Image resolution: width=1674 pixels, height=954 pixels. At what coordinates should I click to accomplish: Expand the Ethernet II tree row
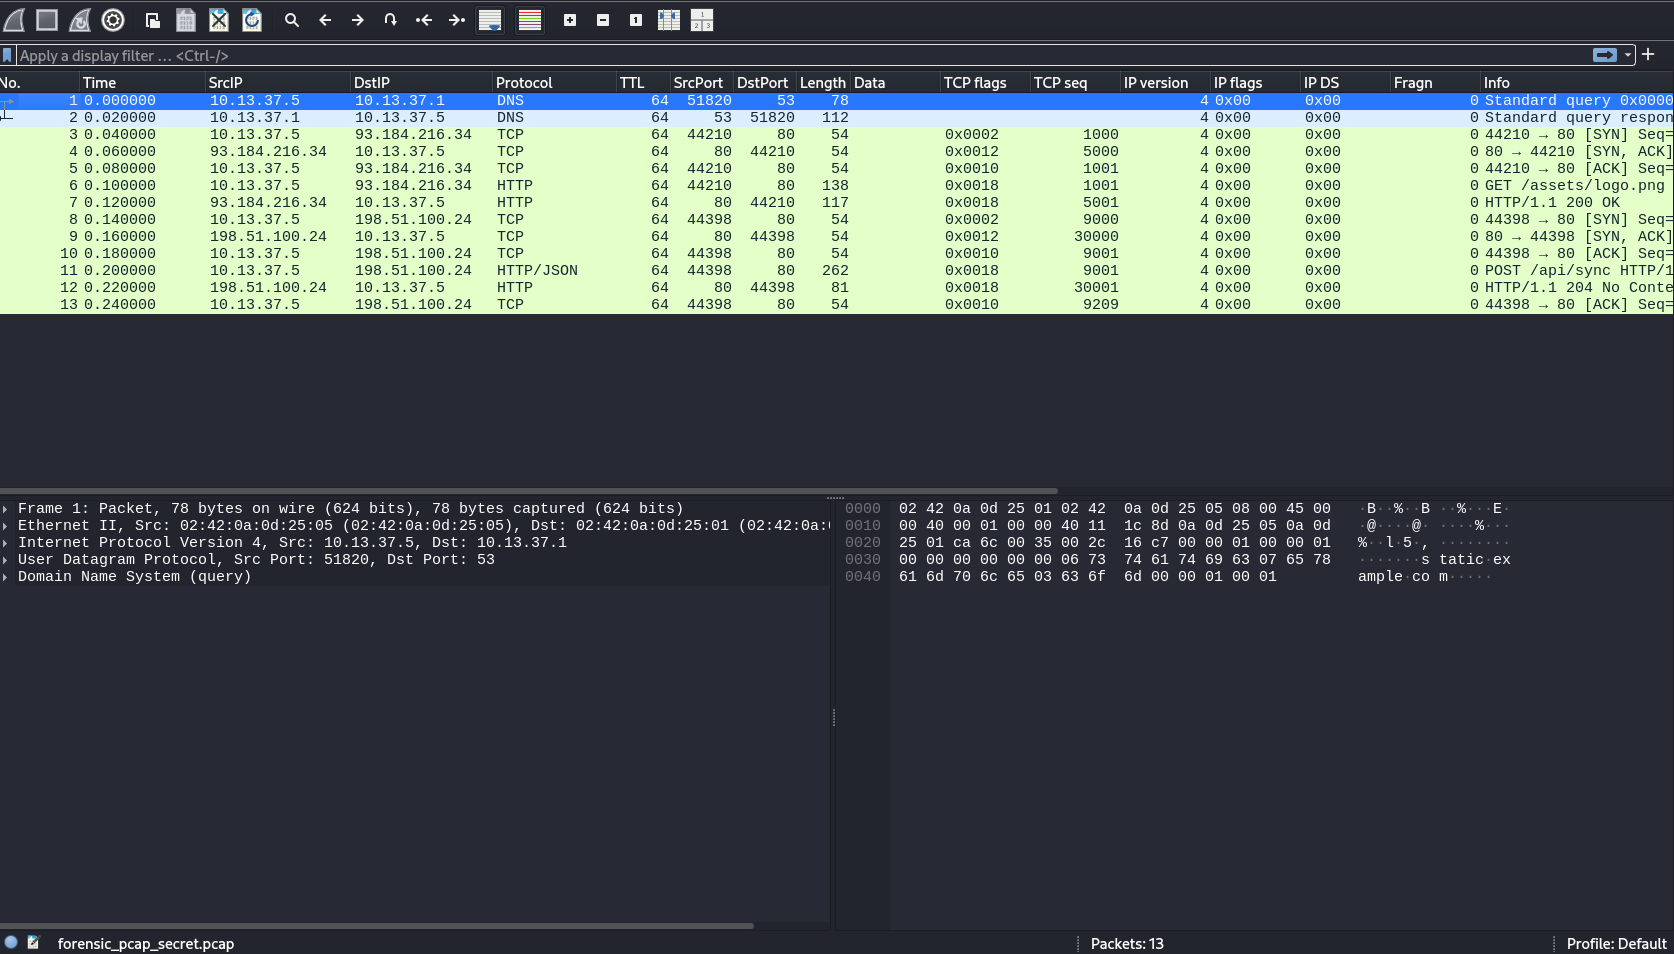(x=6, y=526)
